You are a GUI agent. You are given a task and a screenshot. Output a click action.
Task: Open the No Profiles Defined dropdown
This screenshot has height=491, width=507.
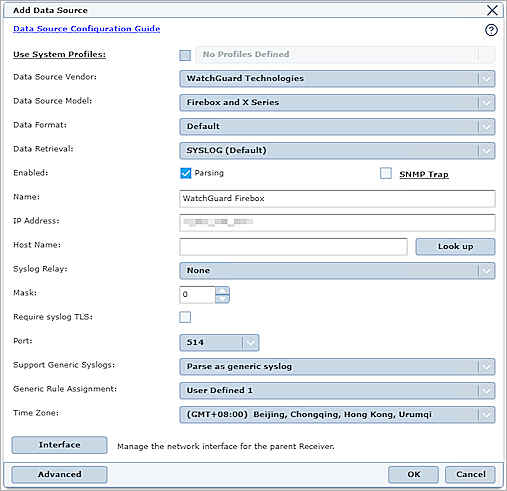pos(345,54)
